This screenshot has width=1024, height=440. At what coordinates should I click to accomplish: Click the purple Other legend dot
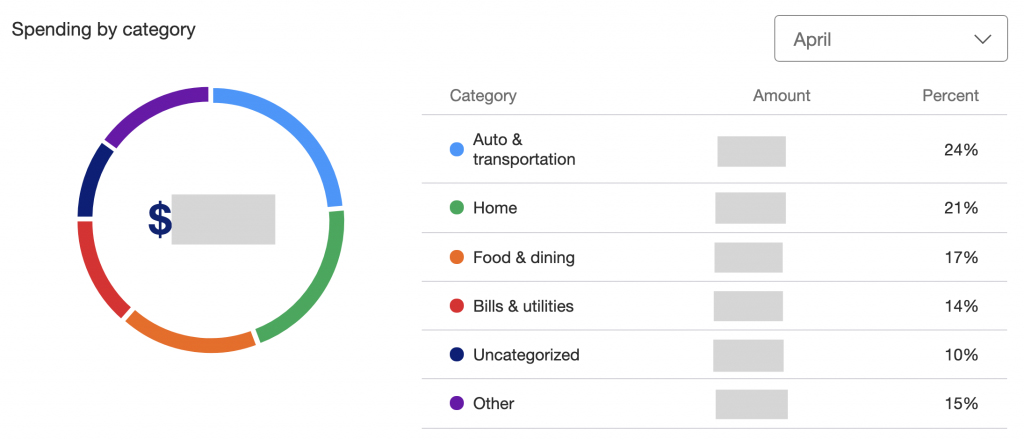pyautogui.click(x=457, y=403)
